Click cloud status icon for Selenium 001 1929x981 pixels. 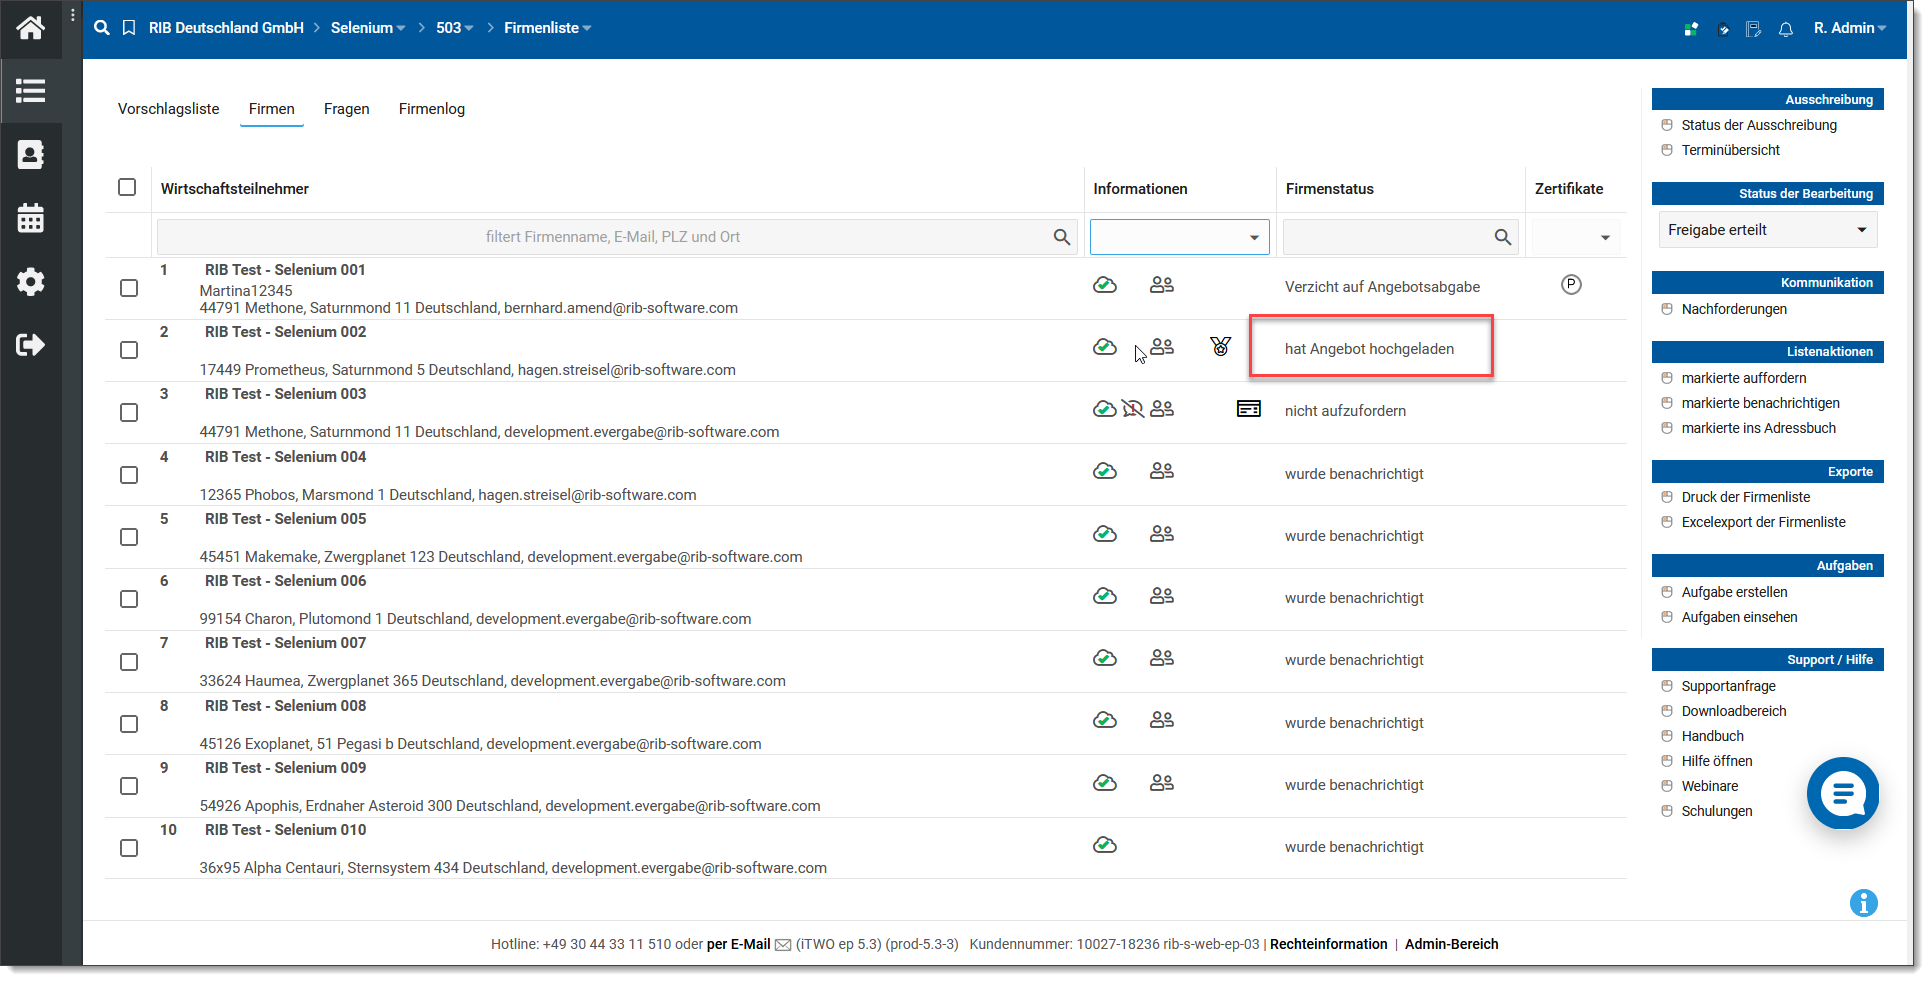tap(1105, 285)
